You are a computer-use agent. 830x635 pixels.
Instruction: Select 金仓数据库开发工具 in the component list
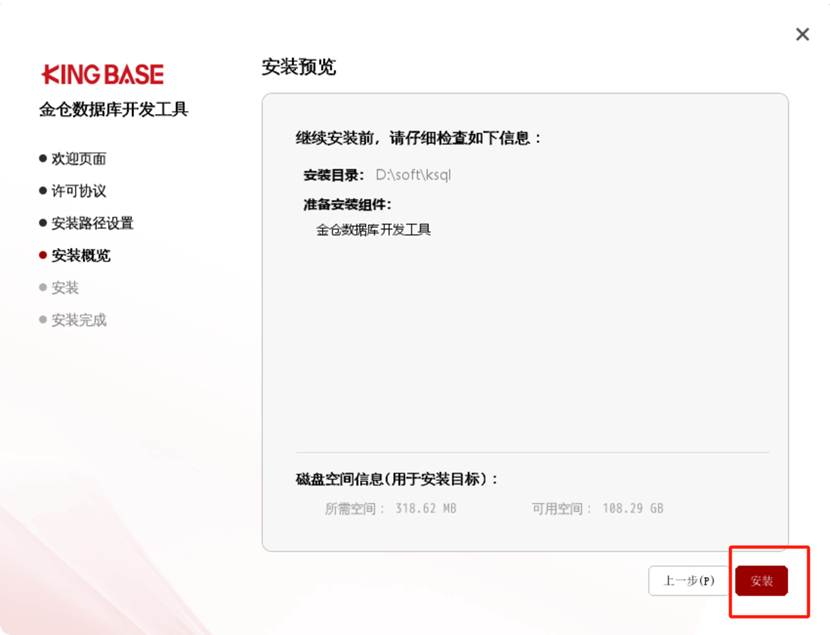tap(373, 230)
